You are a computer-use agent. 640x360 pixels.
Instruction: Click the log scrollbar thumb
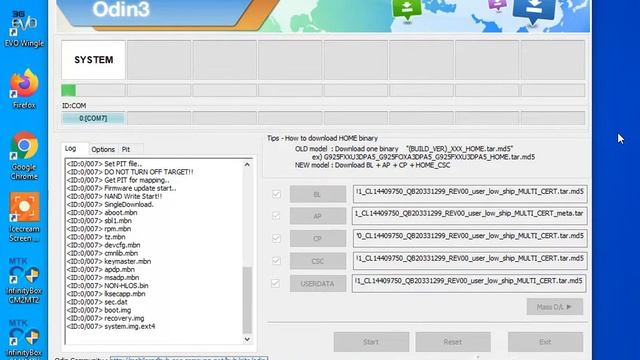pyautogui.click(x=247, y=300)
